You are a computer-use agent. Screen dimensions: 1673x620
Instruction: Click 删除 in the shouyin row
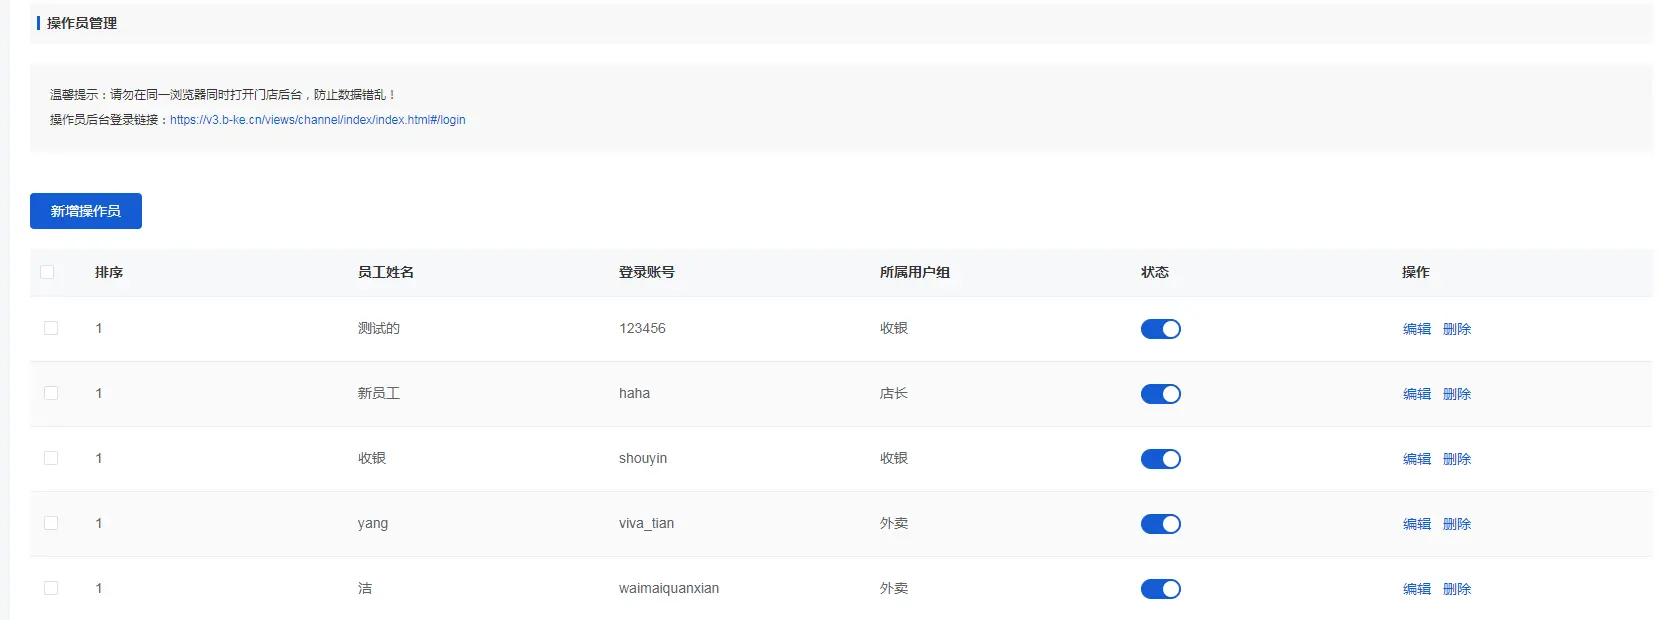point(1457,459)
